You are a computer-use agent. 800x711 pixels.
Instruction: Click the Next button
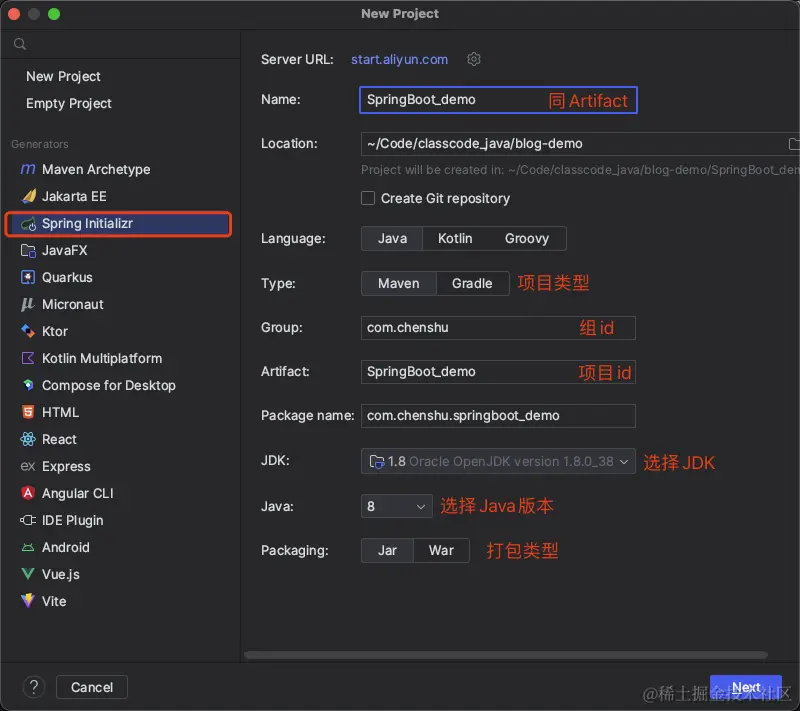(745, 687)
